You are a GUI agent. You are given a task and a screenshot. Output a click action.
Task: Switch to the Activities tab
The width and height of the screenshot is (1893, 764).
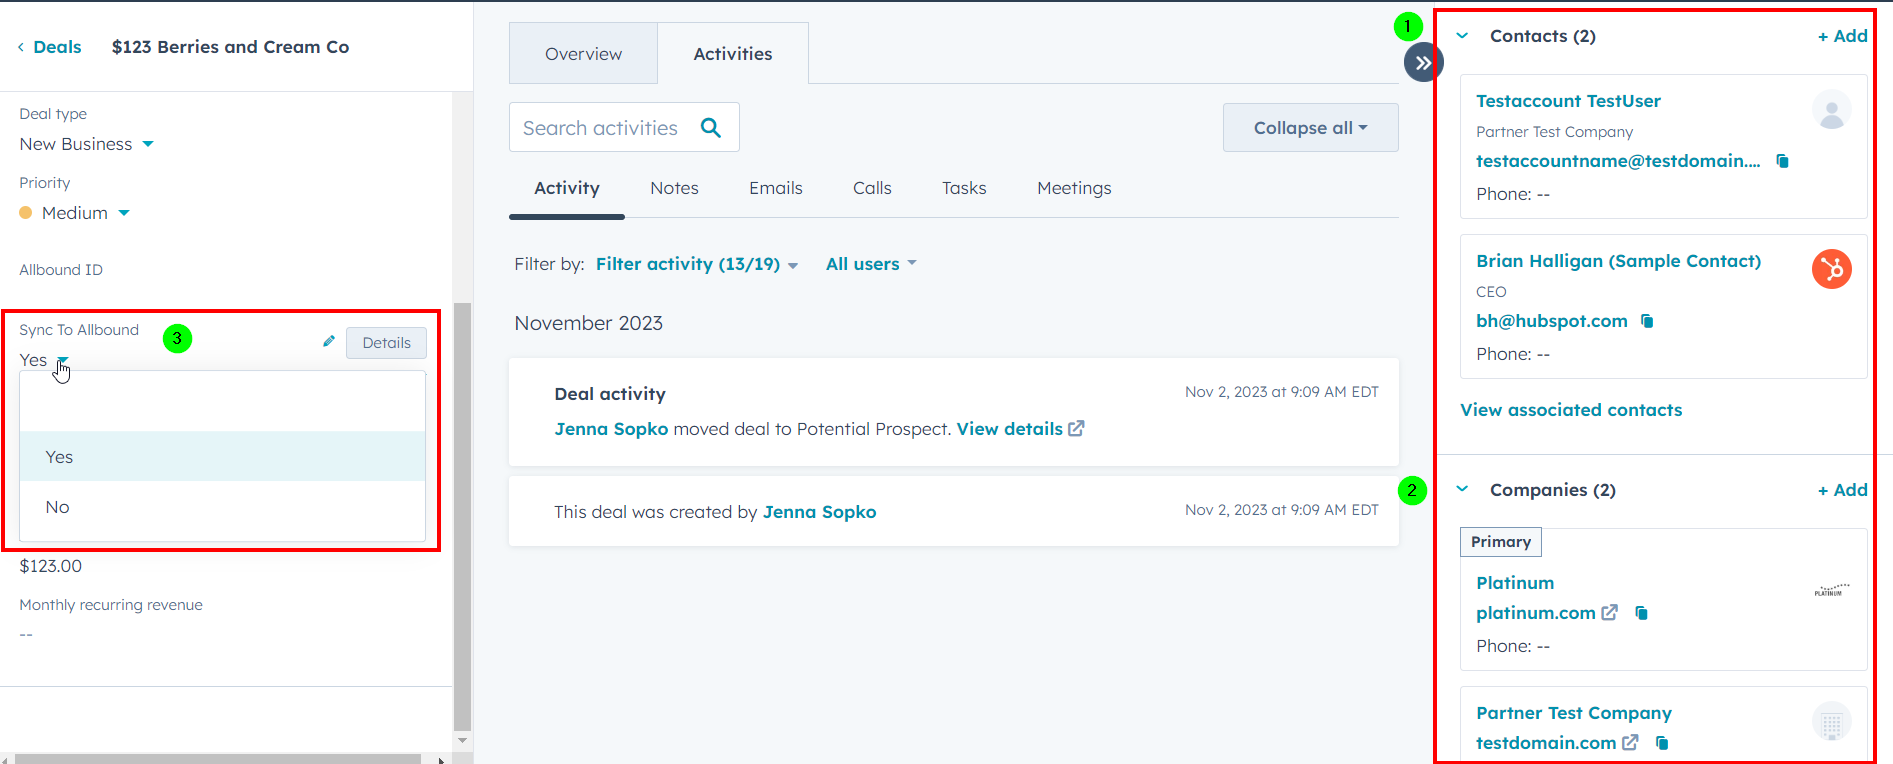(733, 54)
